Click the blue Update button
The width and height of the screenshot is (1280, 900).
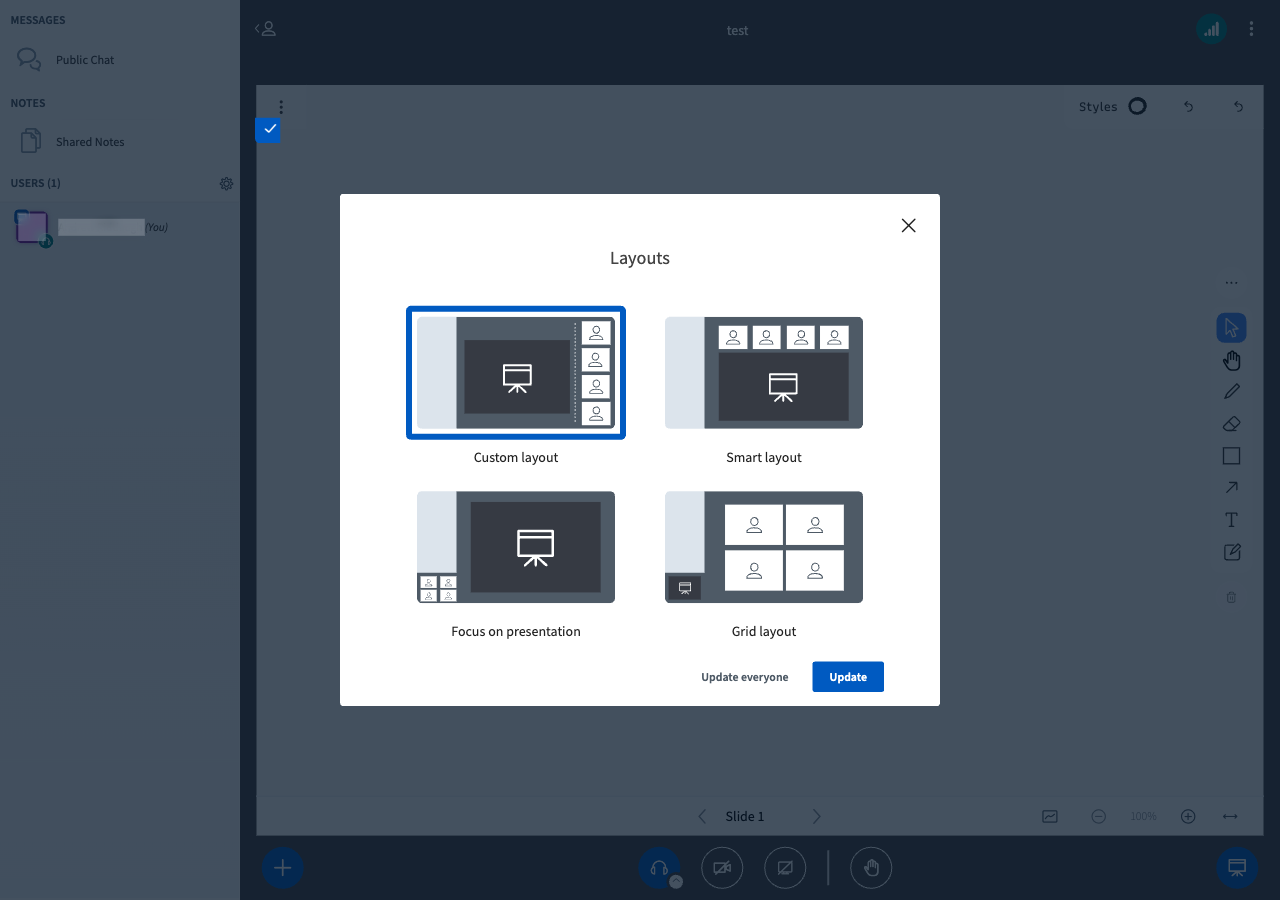pyautogui.click(x=848, y=677)
